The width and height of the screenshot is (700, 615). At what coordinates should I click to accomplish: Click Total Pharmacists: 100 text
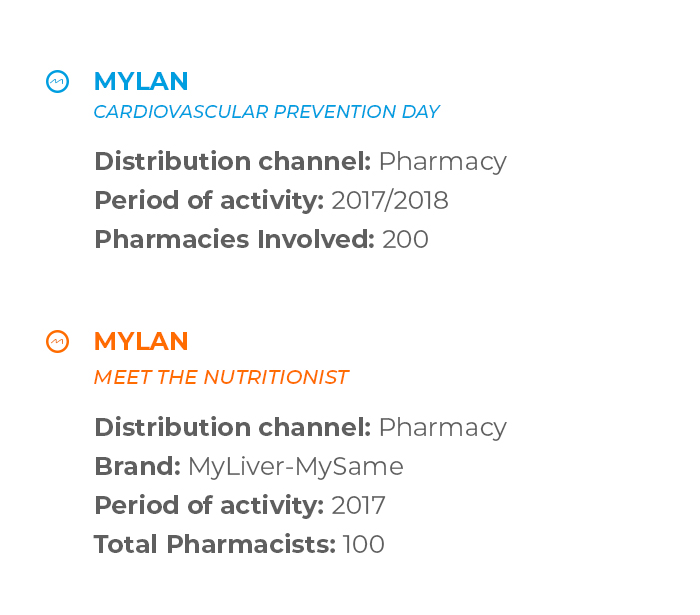239,544
